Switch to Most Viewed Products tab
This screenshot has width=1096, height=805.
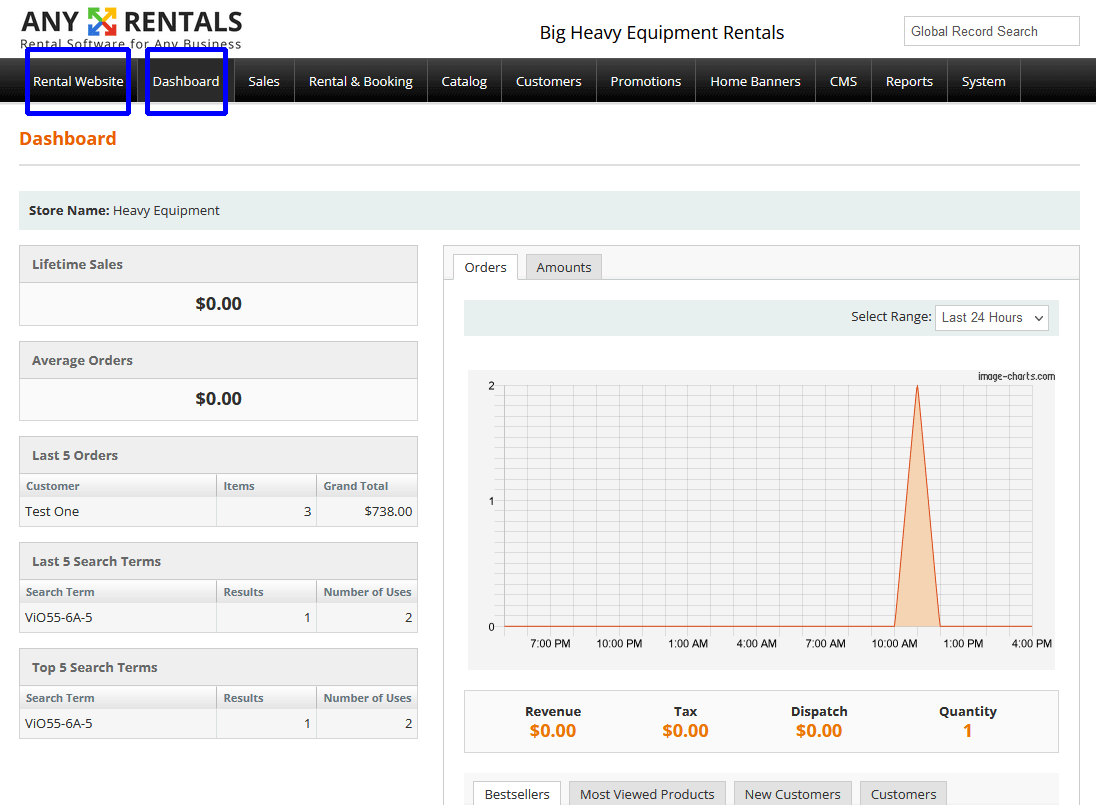point(647,794)
